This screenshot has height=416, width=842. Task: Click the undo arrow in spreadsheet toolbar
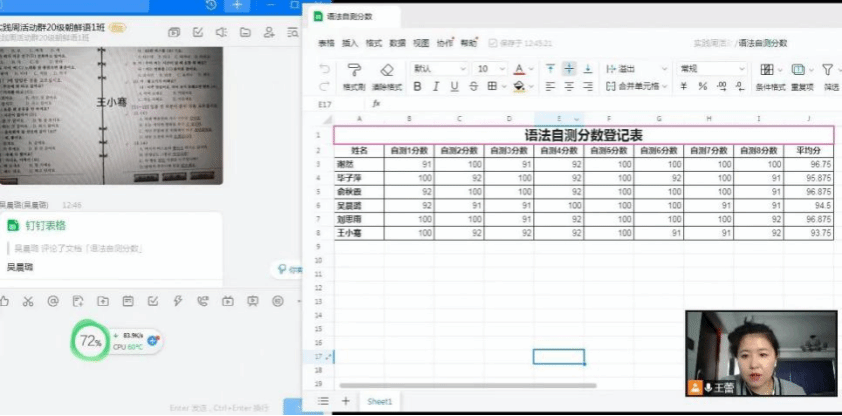click(324, 69)
